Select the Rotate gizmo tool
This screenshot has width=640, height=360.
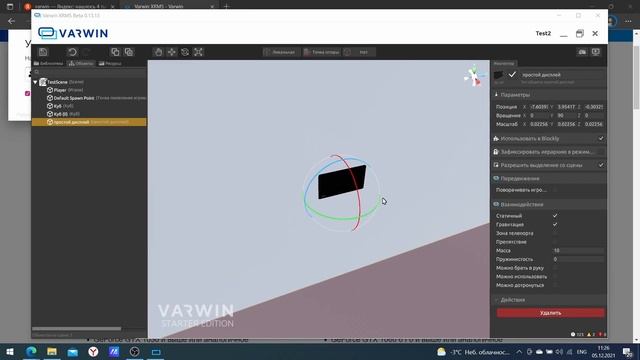click(185, 52)
